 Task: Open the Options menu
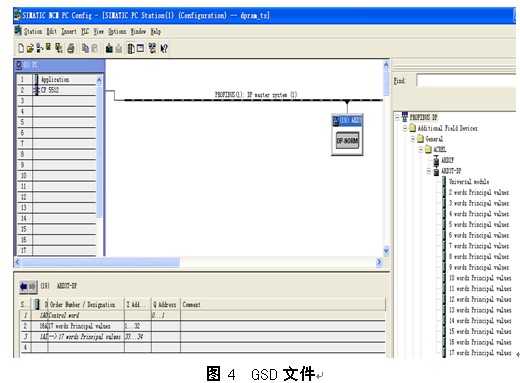point(117,31)
